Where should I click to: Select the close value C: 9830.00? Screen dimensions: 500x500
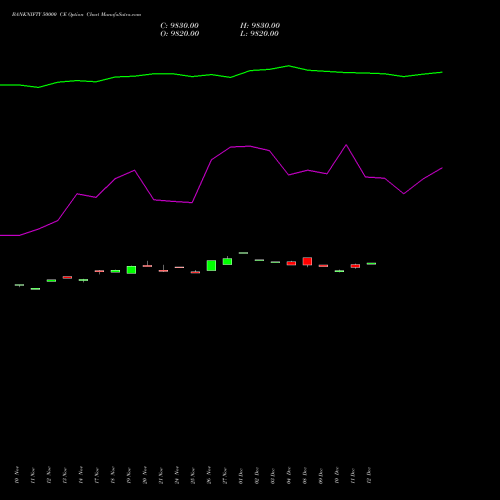click(x=180, y=26)
